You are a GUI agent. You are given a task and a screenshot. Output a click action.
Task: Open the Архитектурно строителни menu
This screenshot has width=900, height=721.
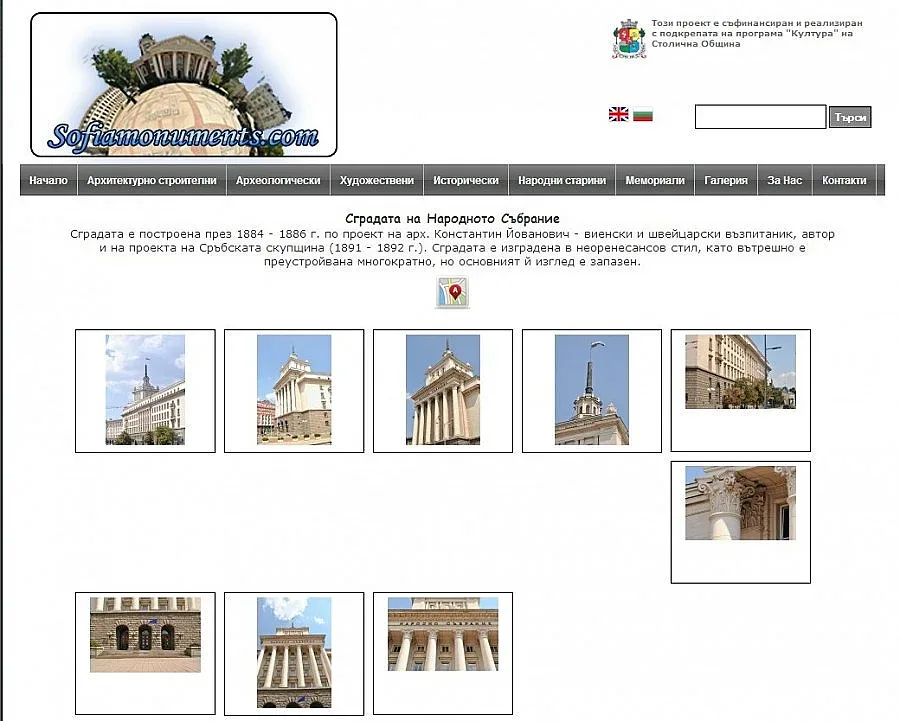[151, 181]
